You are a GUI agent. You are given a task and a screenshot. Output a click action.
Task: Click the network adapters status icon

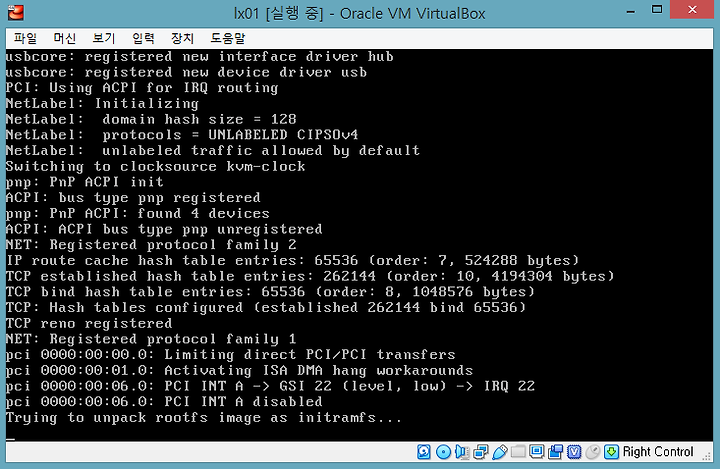[481, 452]
